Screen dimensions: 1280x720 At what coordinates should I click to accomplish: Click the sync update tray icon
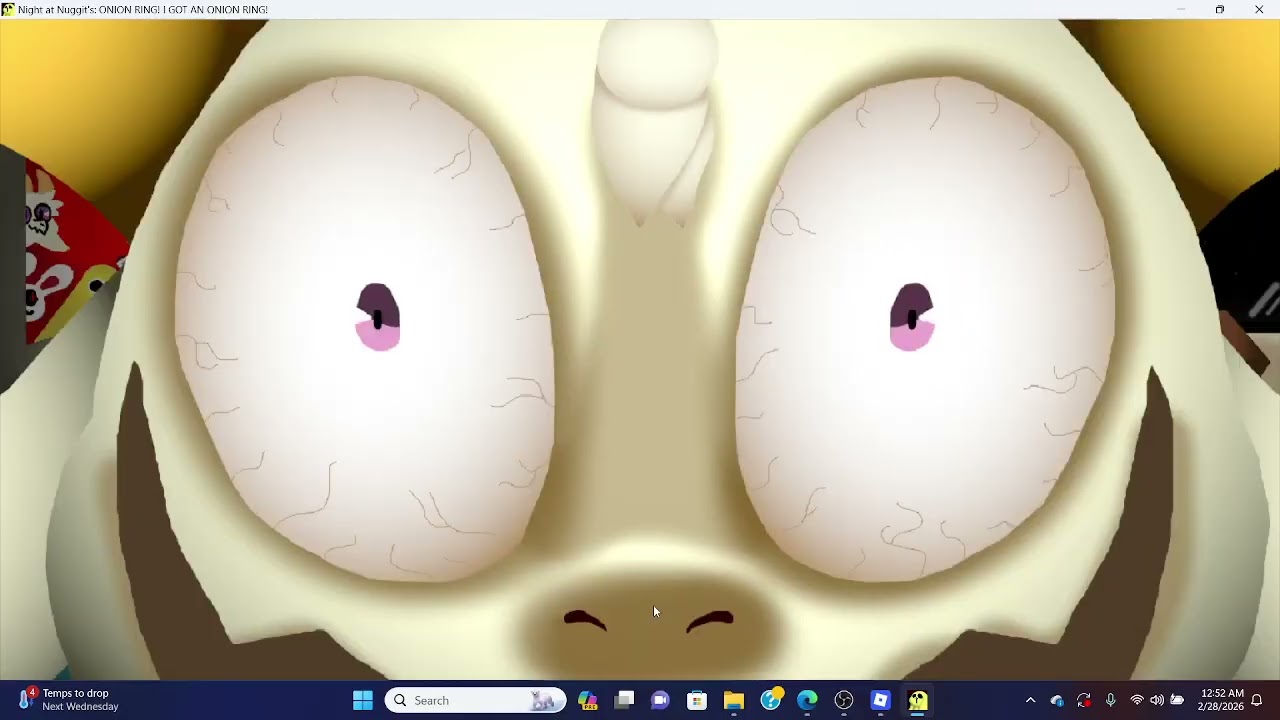point(1084,700)
